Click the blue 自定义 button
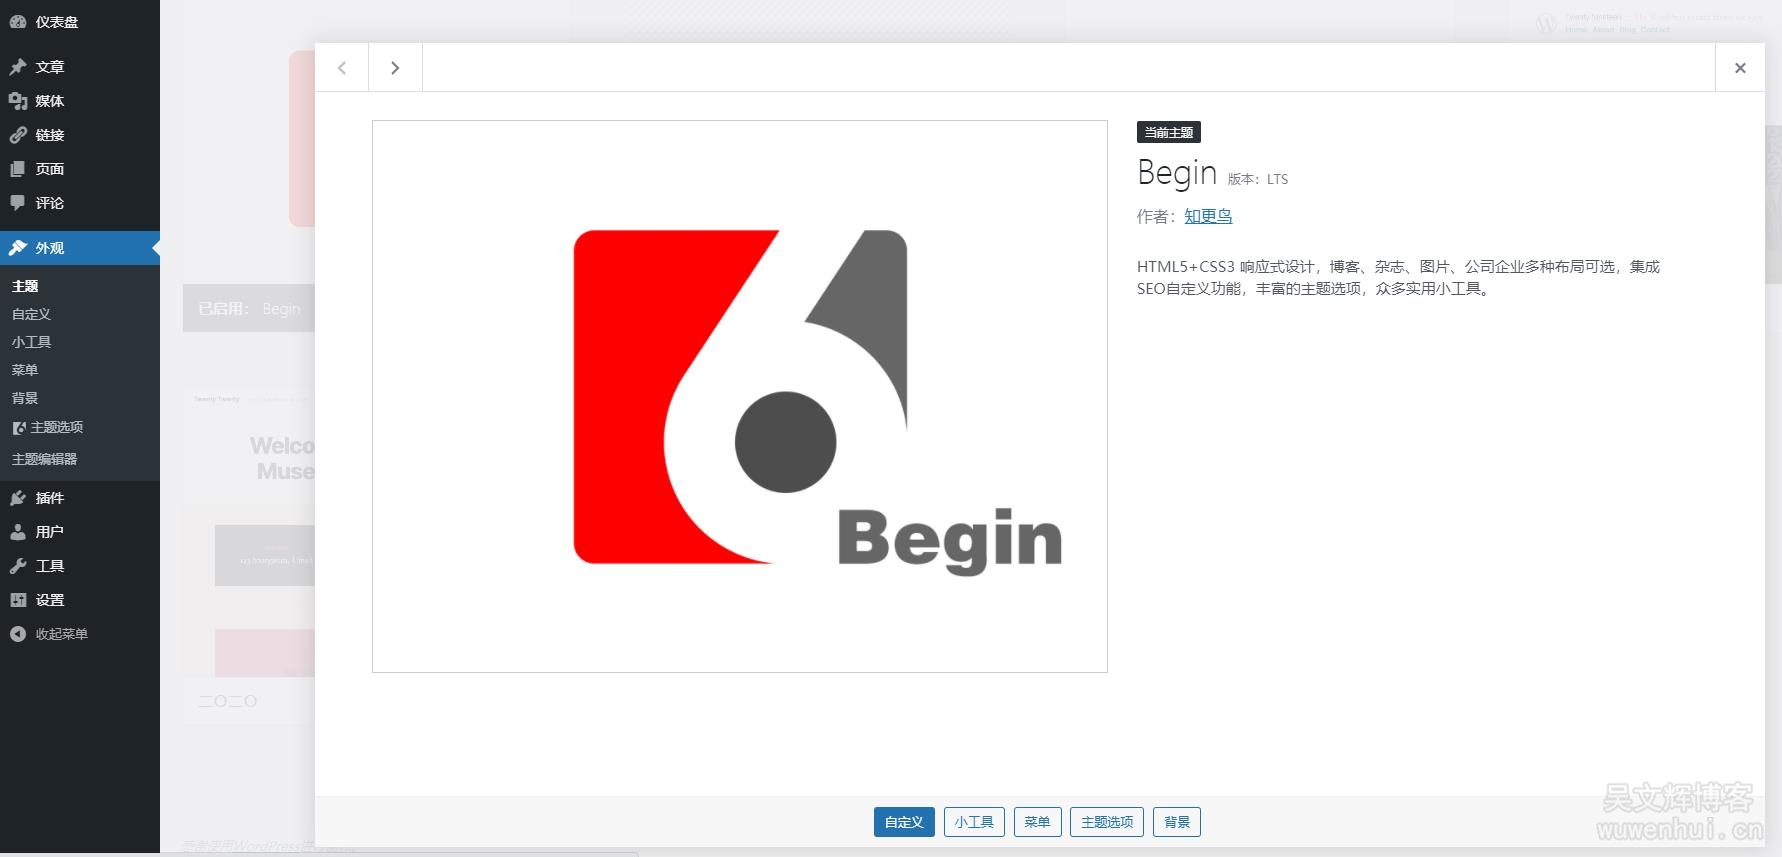This screenshot has width=1782, height=857. point(904,822)
